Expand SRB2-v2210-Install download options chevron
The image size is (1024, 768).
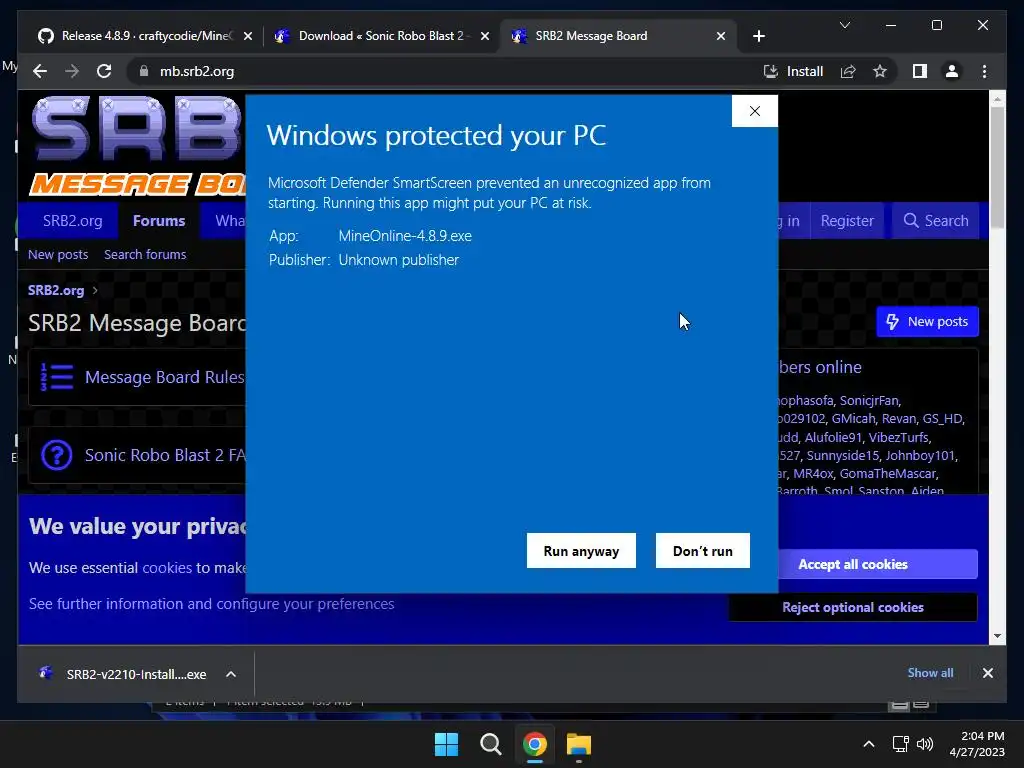pos(231,674)
